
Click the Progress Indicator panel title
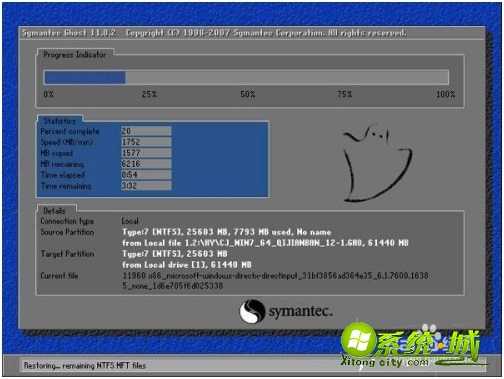[75, 55]
